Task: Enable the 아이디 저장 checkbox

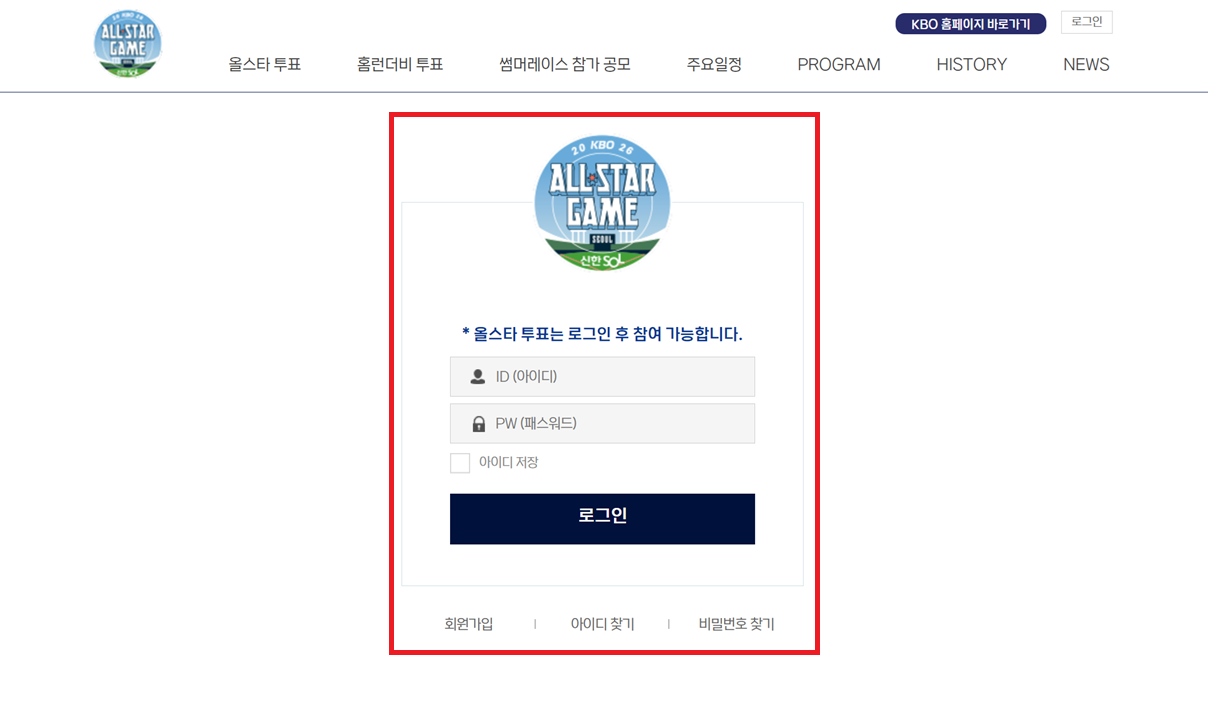Action: coord(460,463)
